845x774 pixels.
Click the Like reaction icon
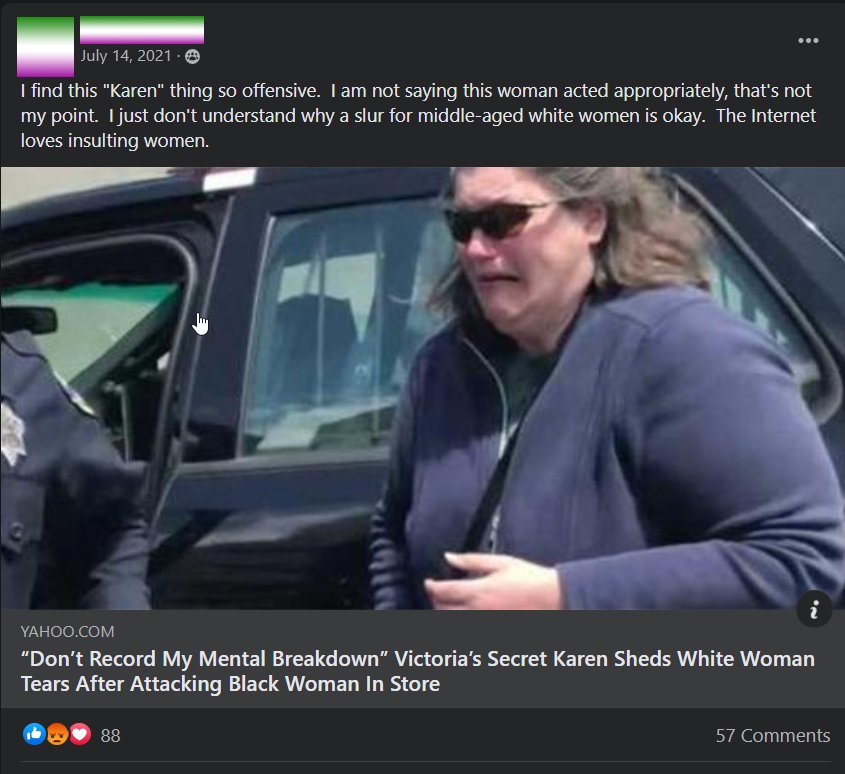click(x=34, y=734)
